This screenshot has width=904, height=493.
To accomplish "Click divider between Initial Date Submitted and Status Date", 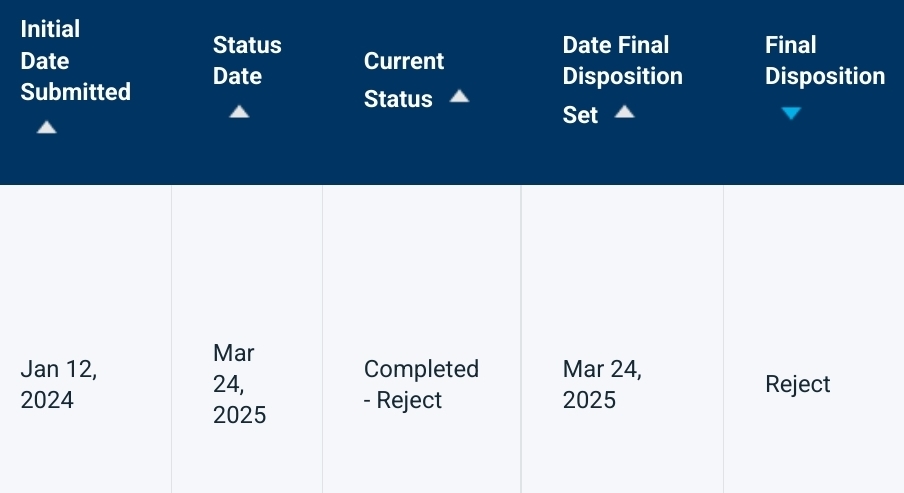I will point(171,340).
